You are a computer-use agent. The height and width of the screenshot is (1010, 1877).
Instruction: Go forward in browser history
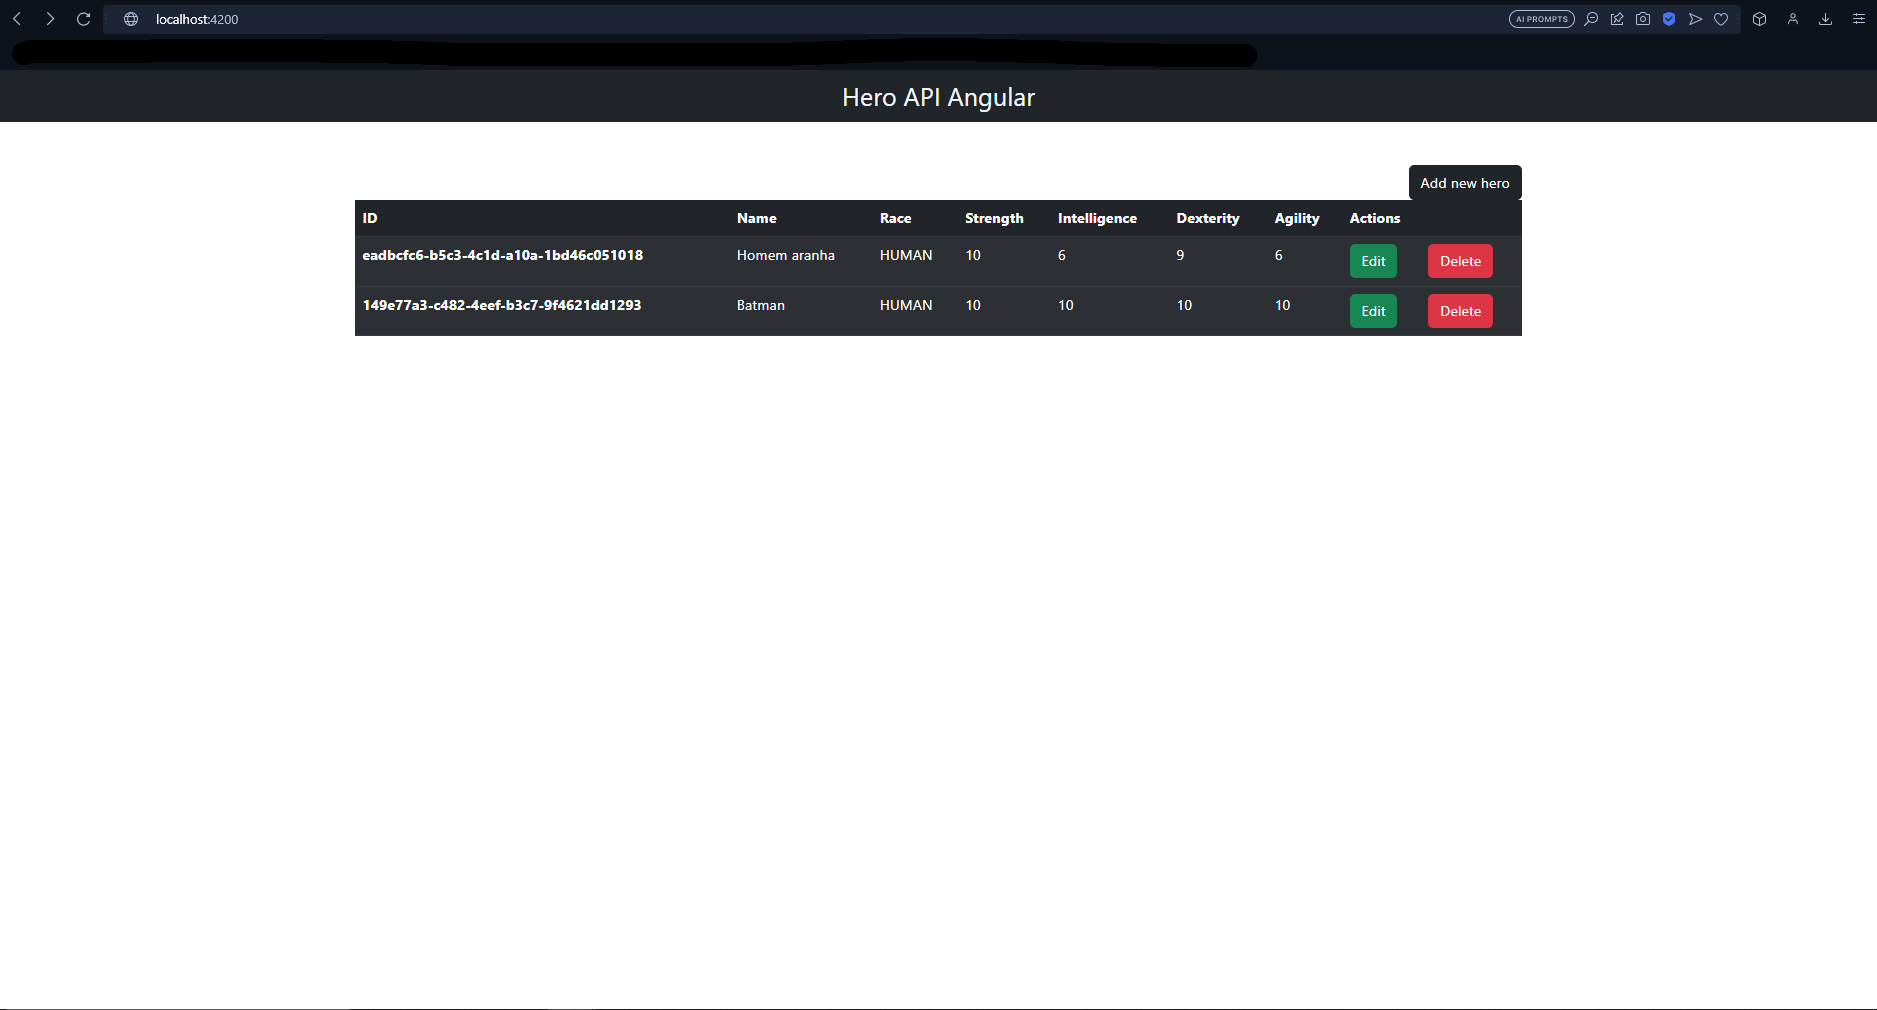[50, 19]
